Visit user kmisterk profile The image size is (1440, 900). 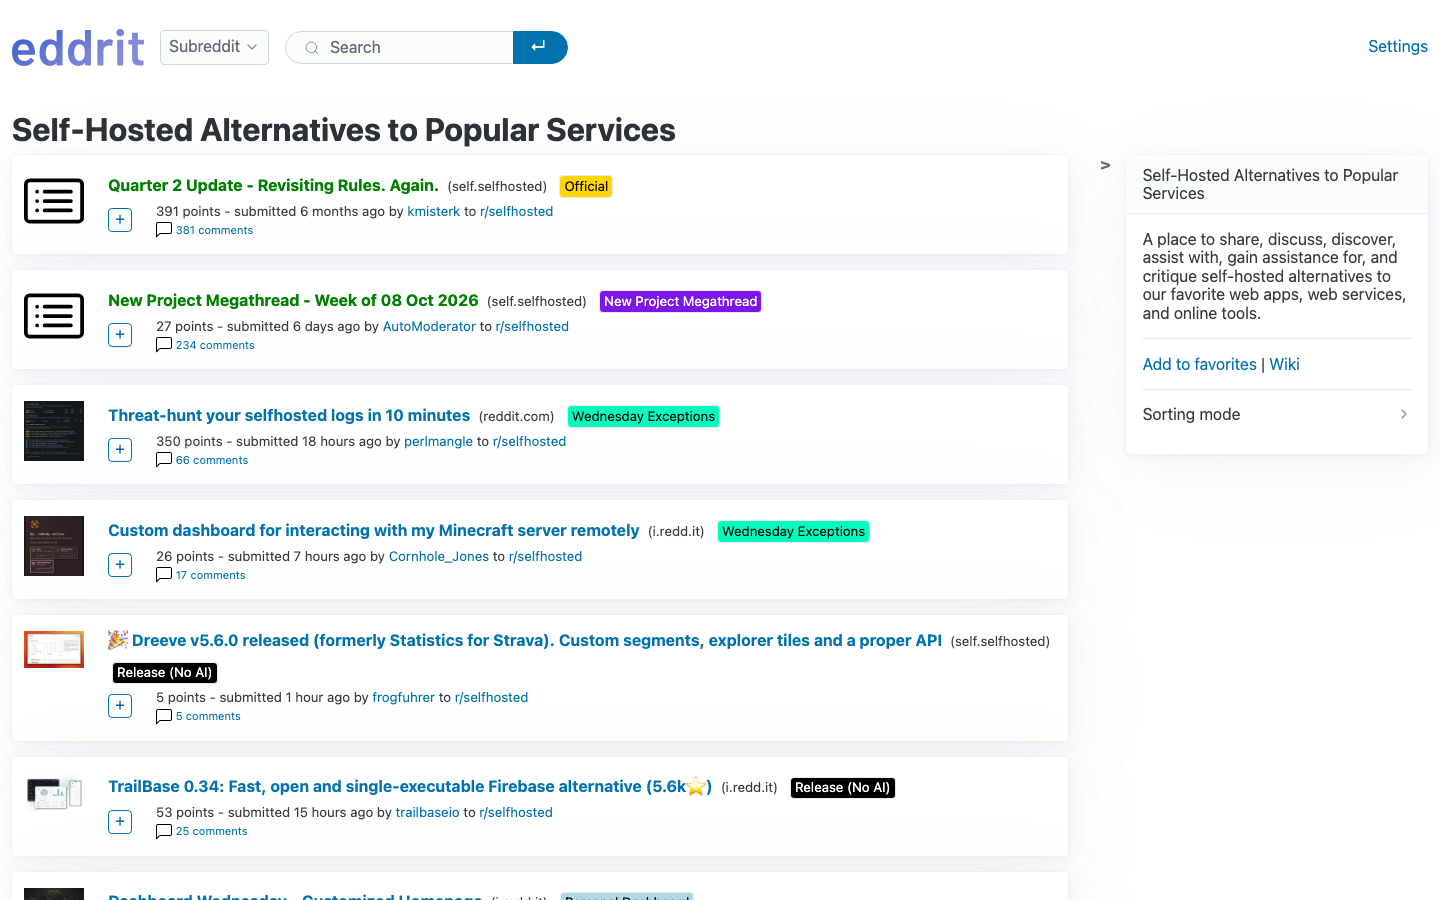pyautogui.click(x=433, y=211)
